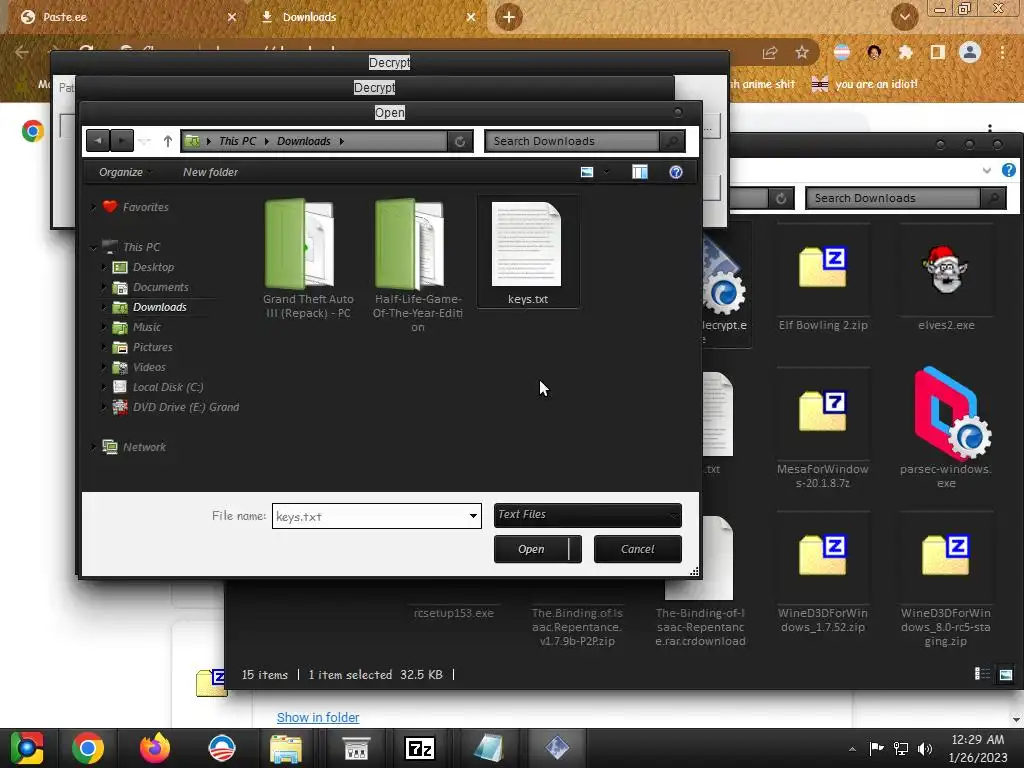Refresh the Downloads location in Open dialog
Viewport: 1024px width, 768px height.
(460, 141)
